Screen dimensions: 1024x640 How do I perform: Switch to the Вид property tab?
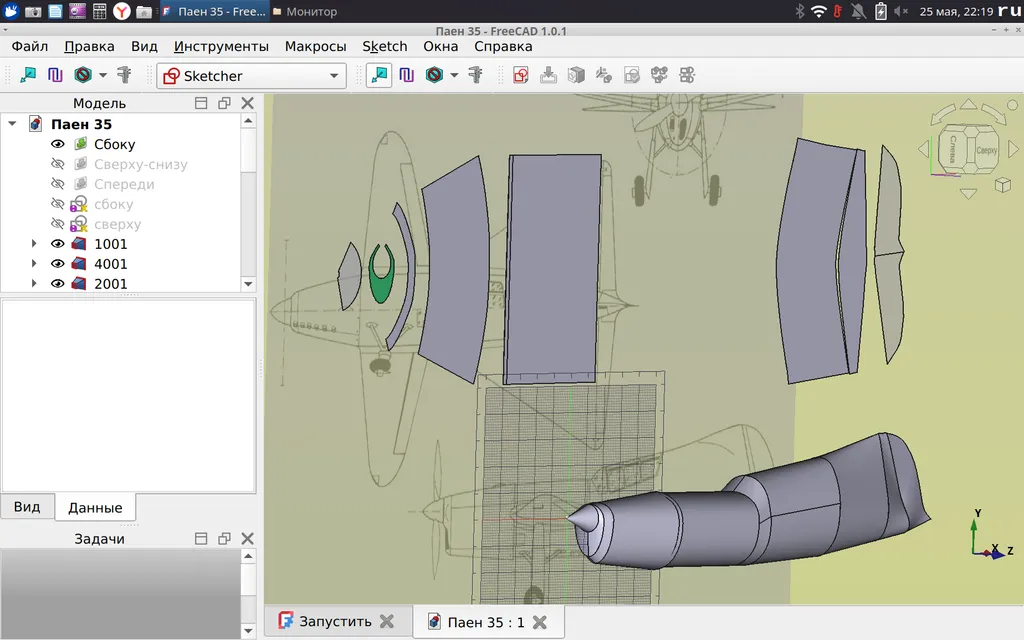click(27, 507)
